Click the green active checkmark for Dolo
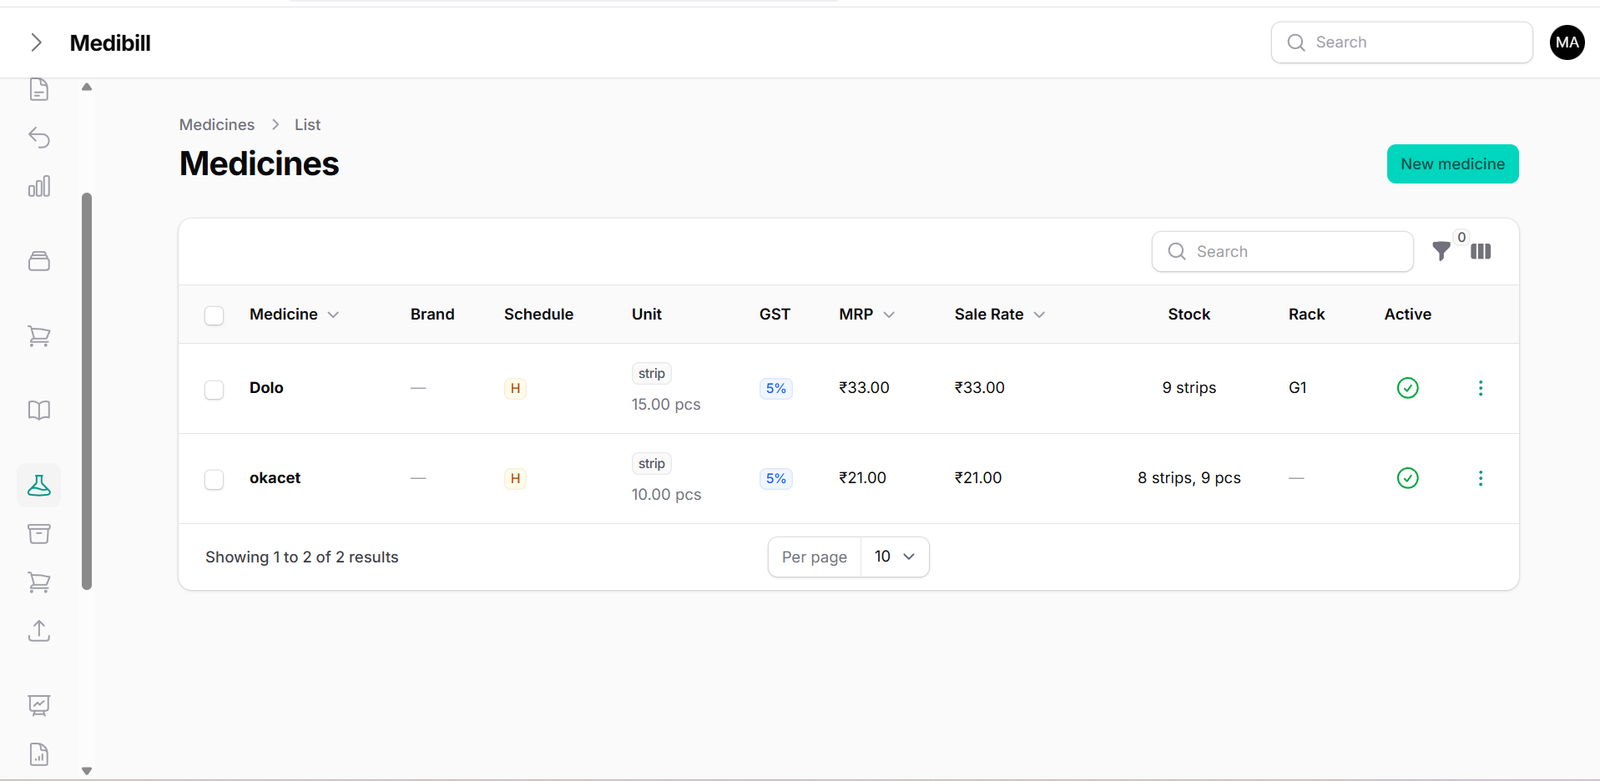Screen dimensions: 1600x781 click(x=1408, y=388)
